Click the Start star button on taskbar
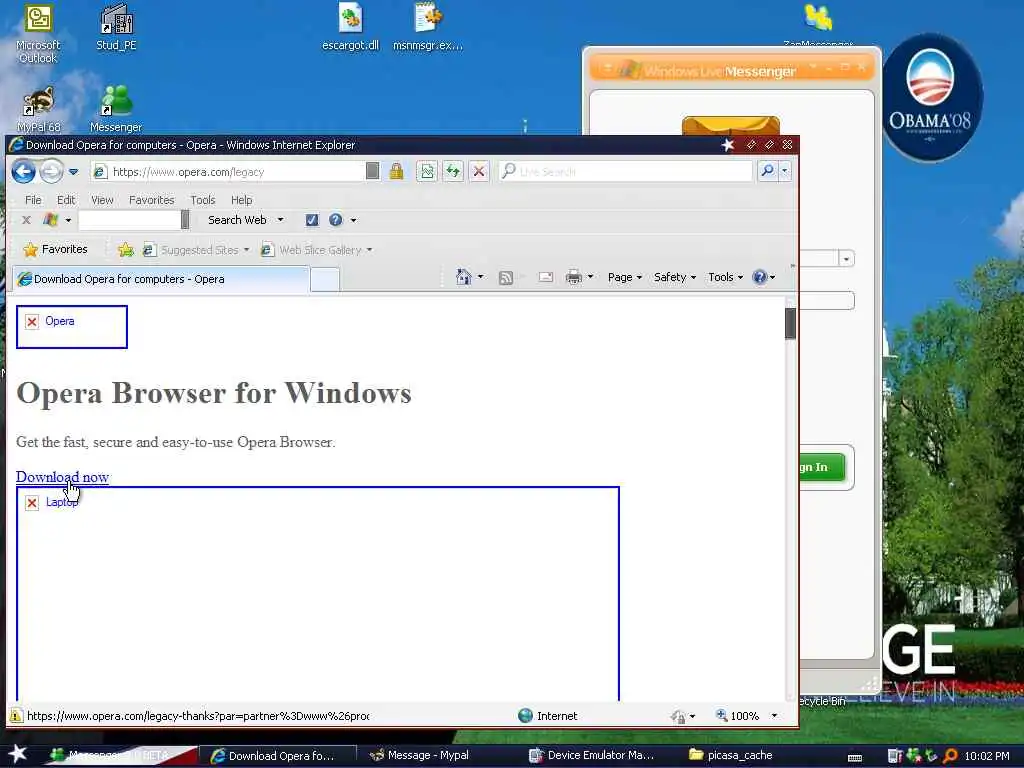The width and height of the screenshot is (1024, 768). coord(18,754)
